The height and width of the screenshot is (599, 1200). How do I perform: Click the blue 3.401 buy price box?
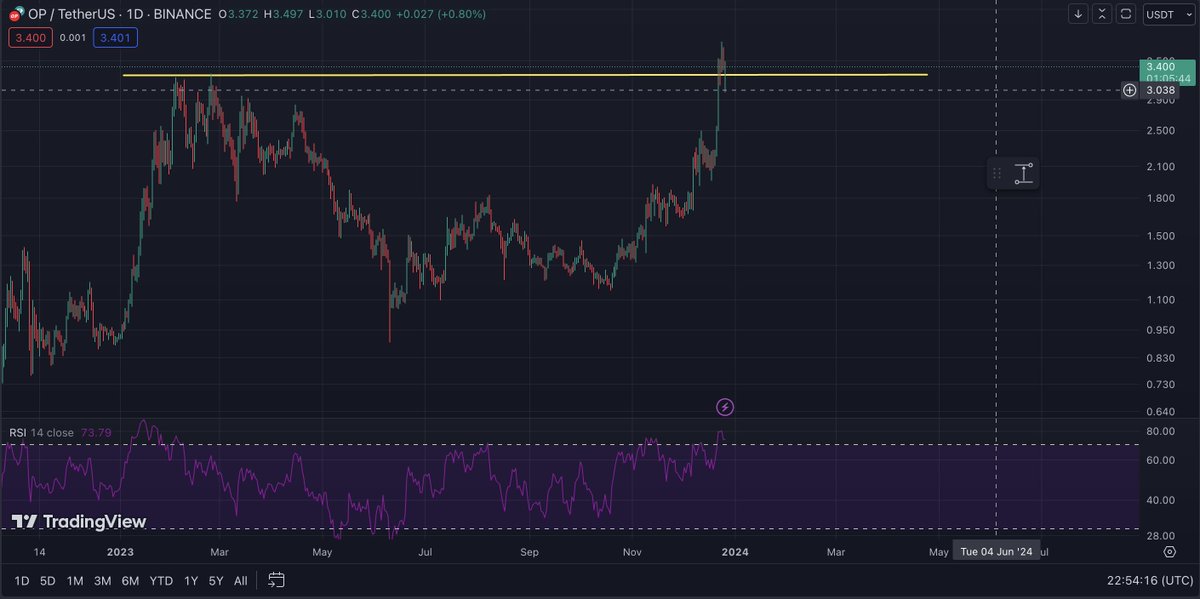pos(116,38)
